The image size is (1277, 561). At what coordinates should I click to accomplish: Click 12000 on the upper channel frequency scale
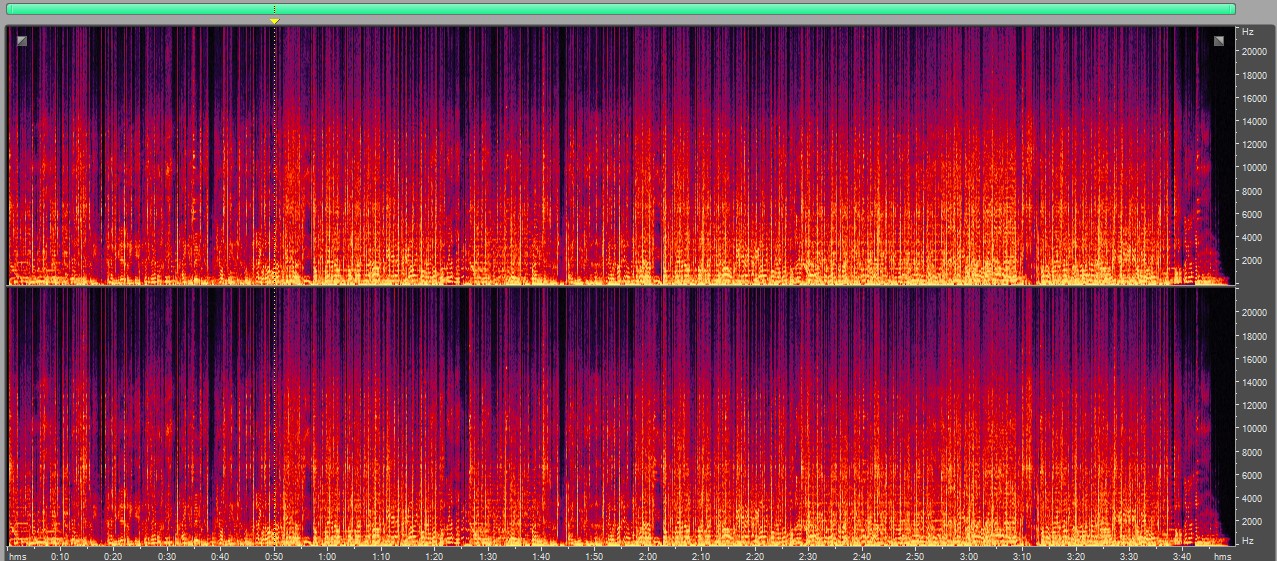tap(1255, 144)
